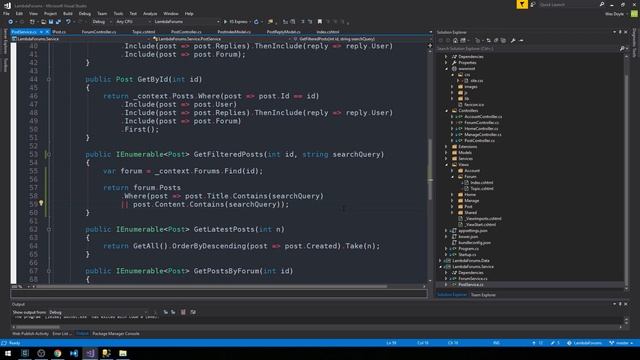Open the Tools menu
Viewport: 640px width, 360px height.
(118, 13)
